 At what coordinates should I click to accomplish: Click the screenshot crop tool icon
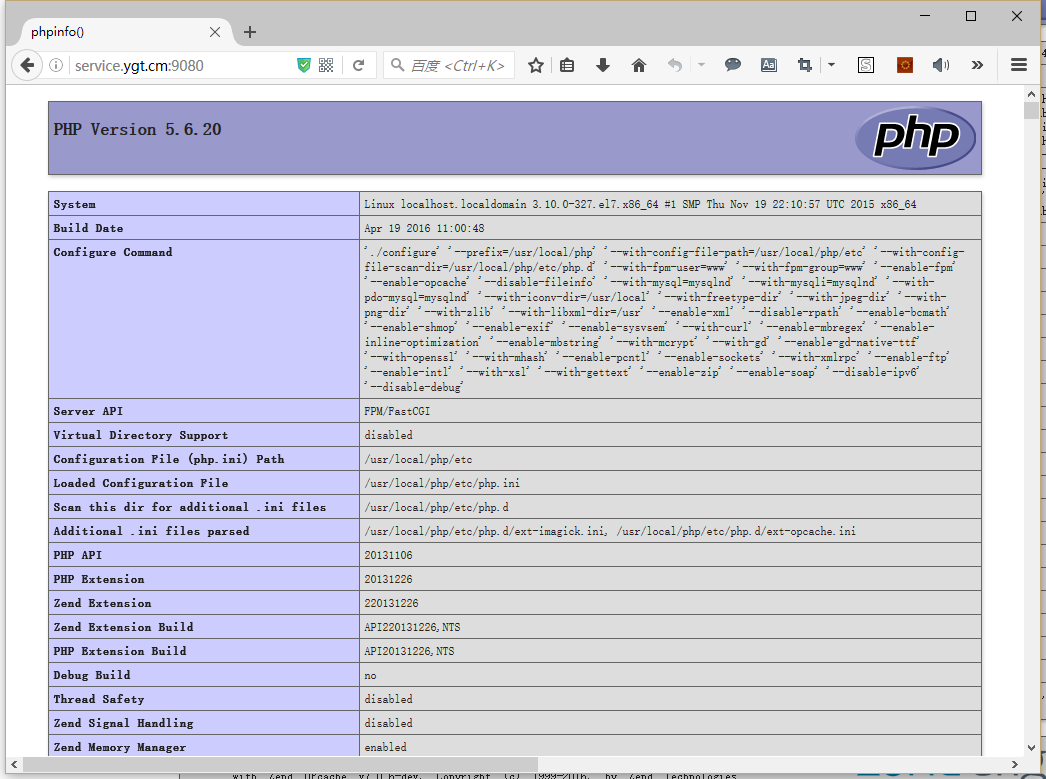[x=804, y=65]
